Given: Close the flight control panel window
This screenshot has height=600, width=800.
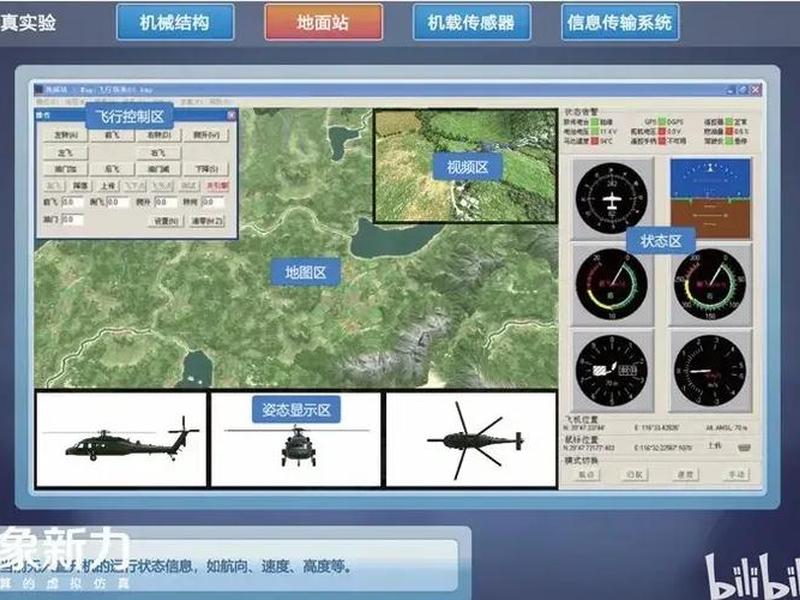Looking at the screenshot, I should pos(231,115).
